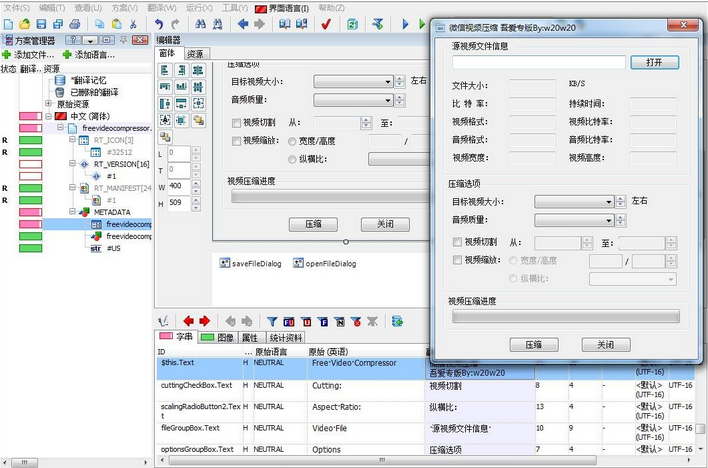Click 打开 button in front dialog
708x468 pixels.
click(x=654, y=62)
